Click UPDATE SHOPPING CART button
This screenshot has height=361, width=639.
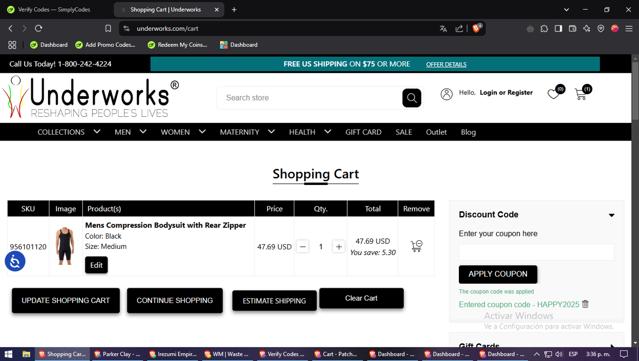pos(66,301)
